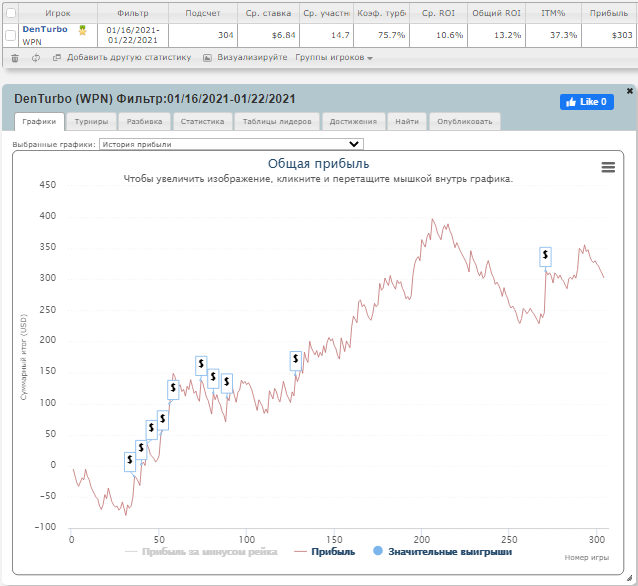The width and height of the screenshot is (638, 586).
Task: Click the Визуализируйте image icon
Action: 207,58
